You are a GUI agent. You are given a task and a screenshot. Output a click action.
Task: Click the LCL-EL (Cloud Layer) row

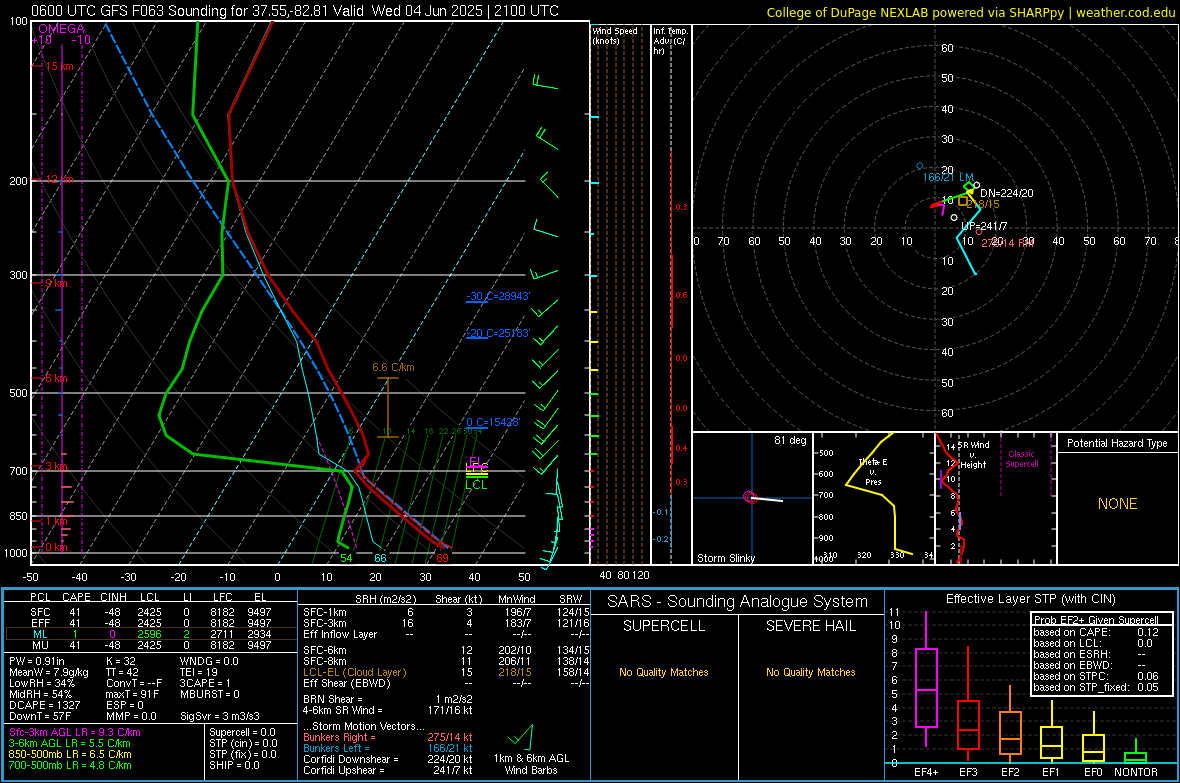click(x=446, y=672)
